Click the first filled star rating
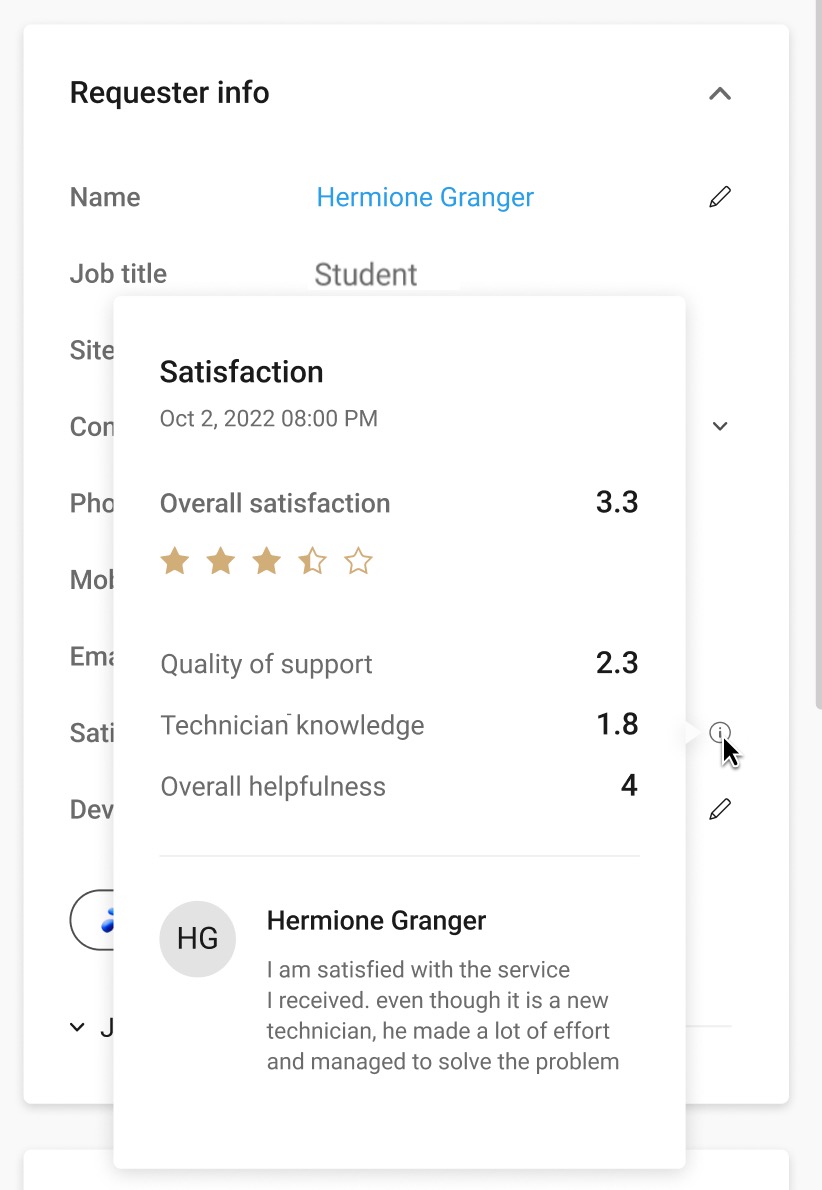 click(x=175, y=562)
